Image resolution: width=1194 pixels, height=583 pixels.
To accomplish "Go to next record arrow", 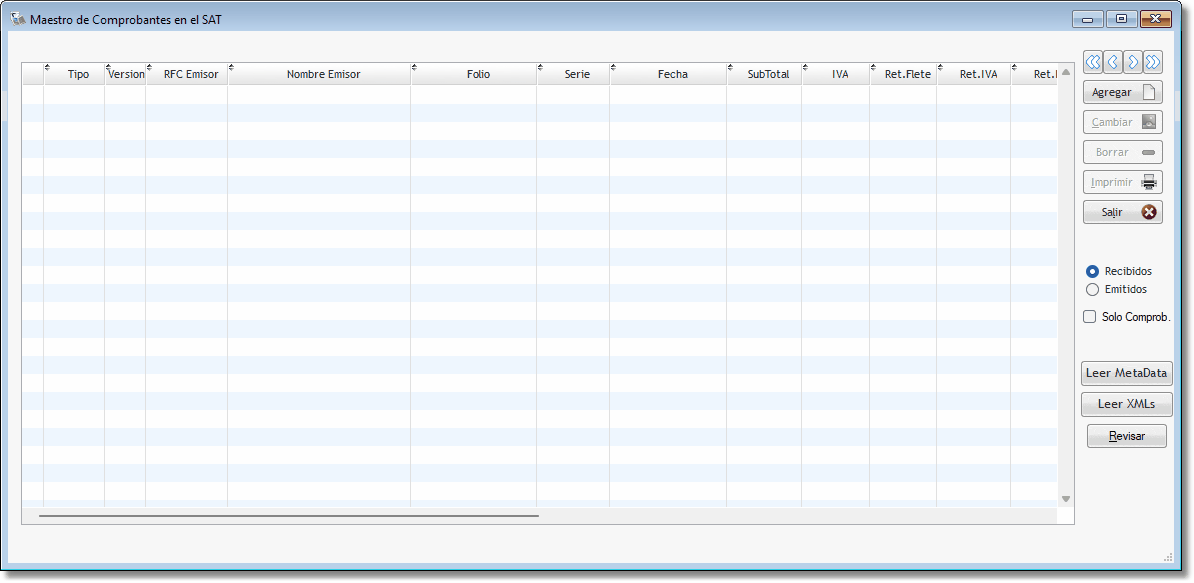I will tap(1133, 62).
